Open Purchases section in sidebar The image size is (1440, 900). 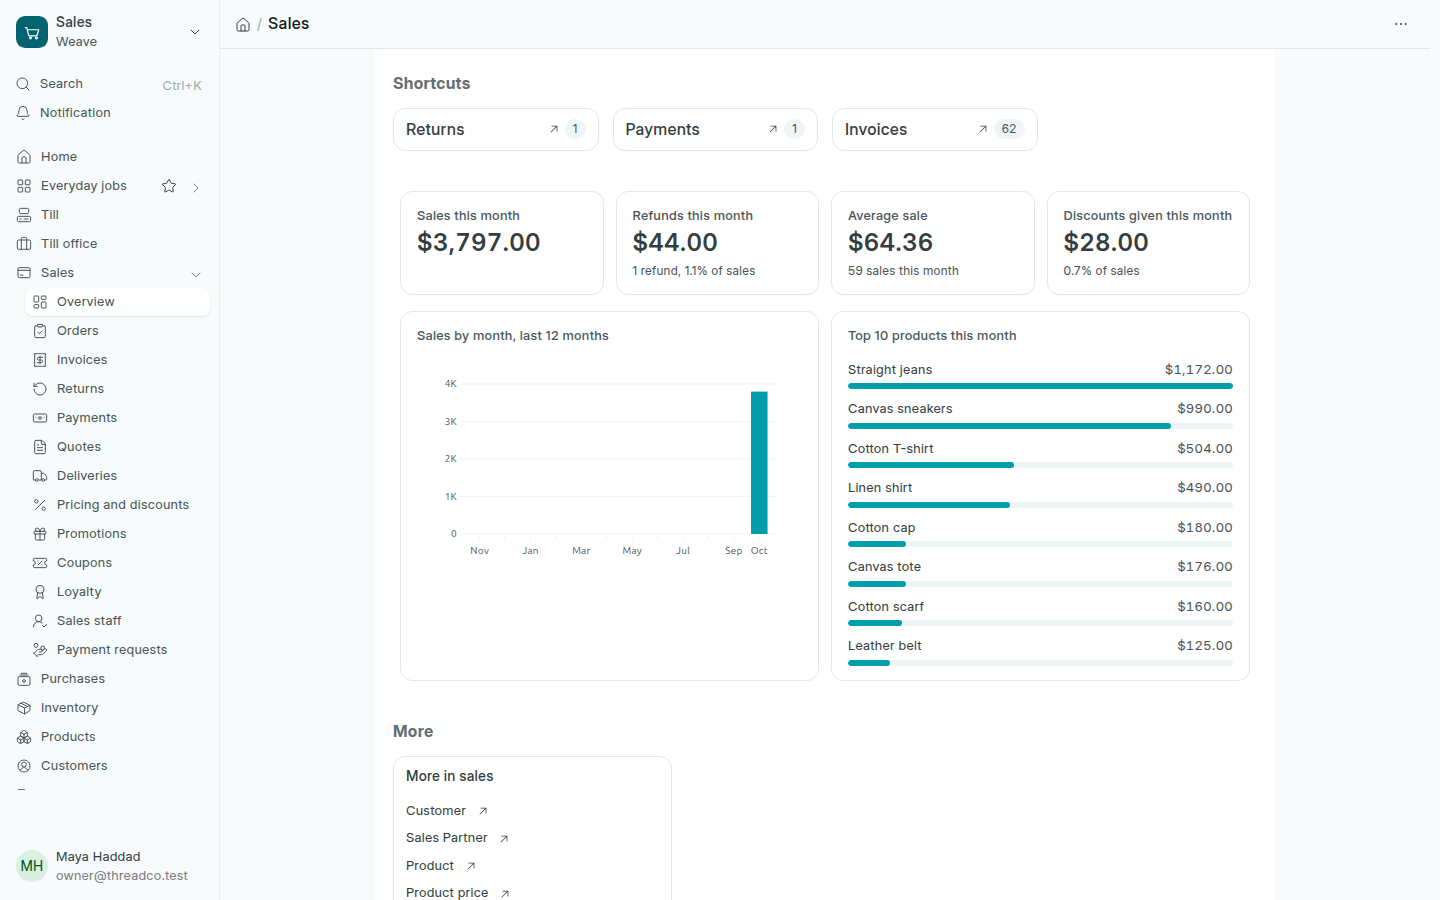click(110, 679)
